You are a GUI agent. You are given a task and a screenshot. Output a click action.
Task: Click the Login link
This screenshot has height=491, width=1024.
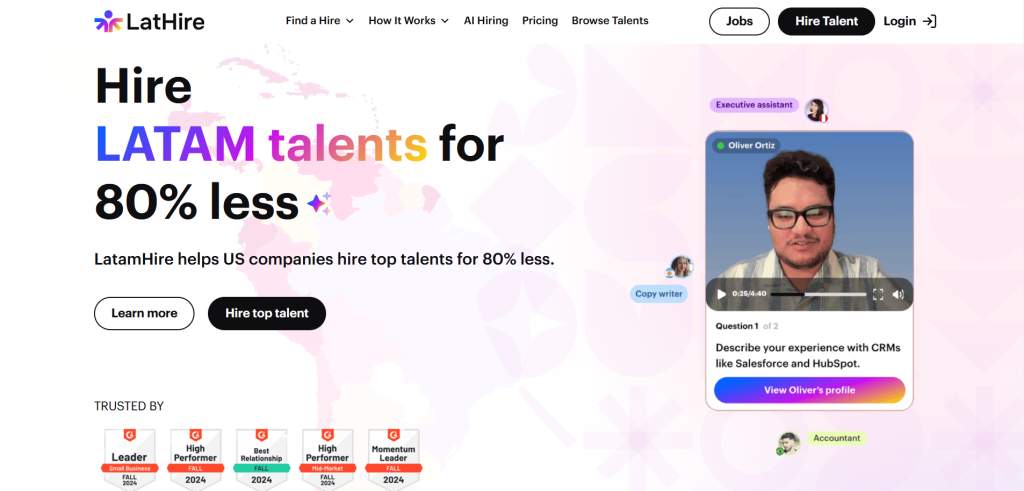pyautogui.click(x=910, y=21)
